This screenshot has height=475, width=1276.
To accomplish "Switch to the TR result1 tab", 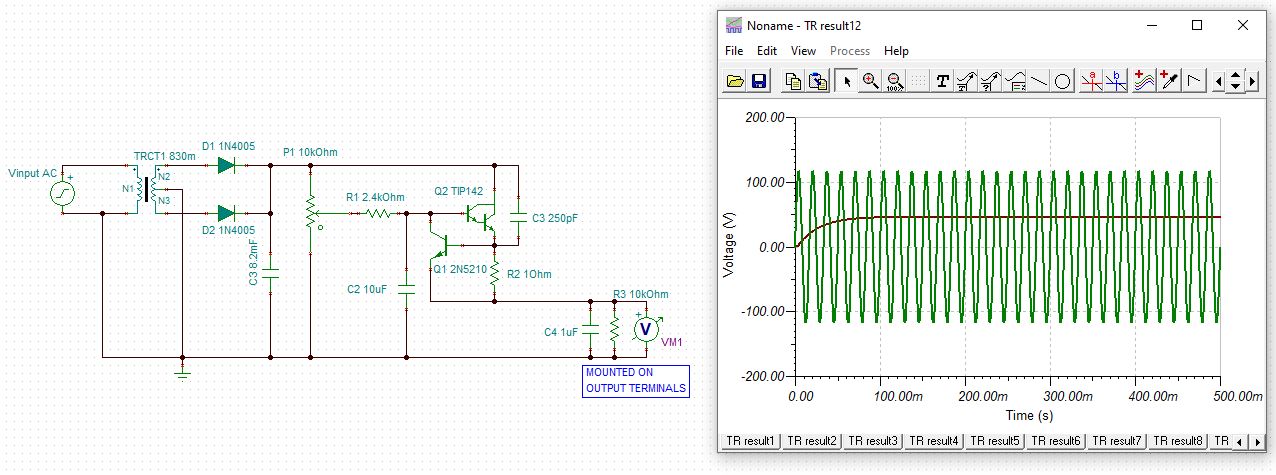I will click(750, 441).
